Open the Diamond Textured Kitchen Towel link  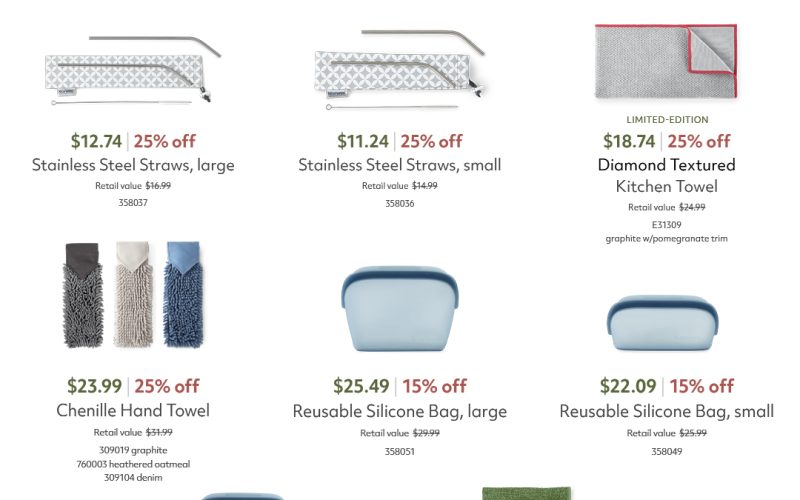666,175
